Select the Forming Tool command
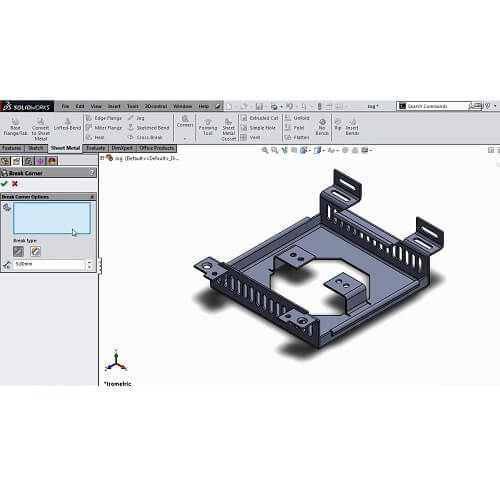The image size is (500, 500). (208, 127)
